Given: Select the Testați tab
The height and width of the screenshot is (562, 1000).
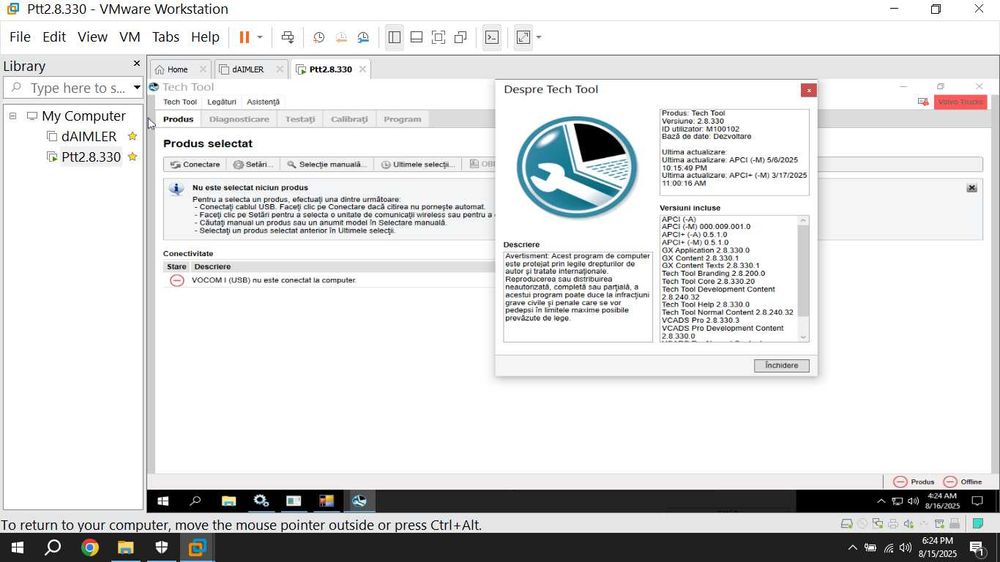Looking at the screenshot, I should coord(300,119).
